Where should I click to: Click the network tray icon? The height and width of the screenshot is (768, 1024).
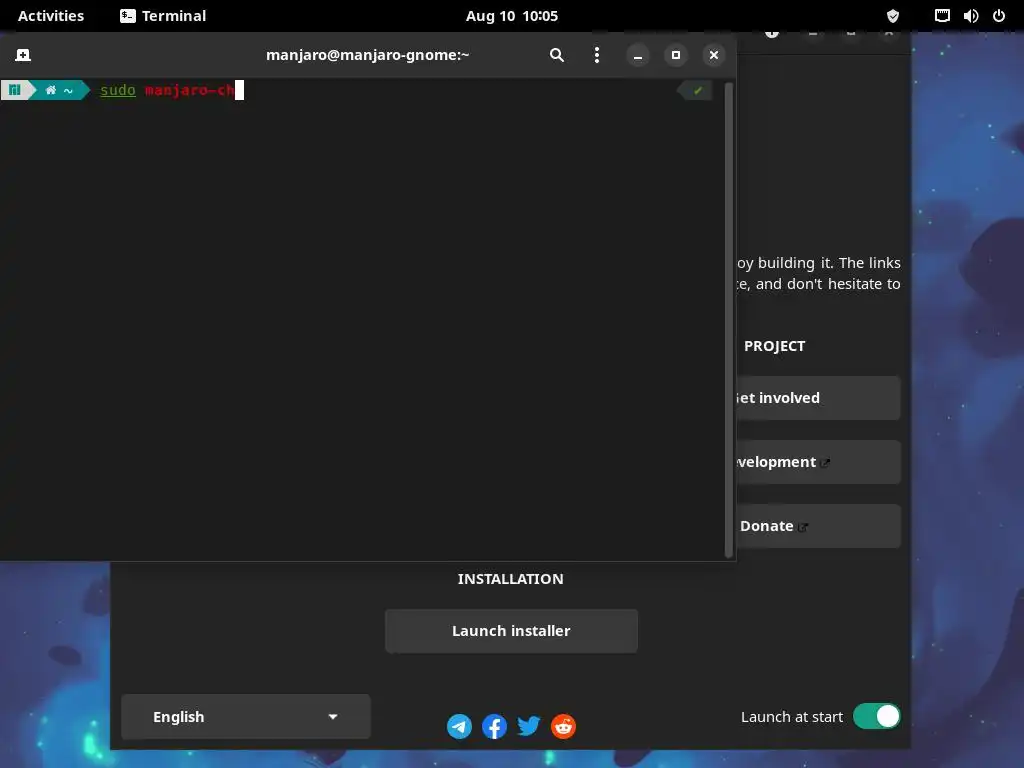pyautogui.click(x=942, y=16)
